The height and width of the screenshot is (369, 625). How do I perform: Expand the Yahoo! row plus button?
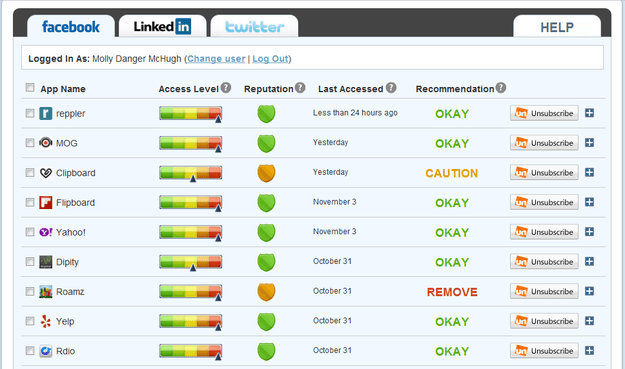point(590,232)
